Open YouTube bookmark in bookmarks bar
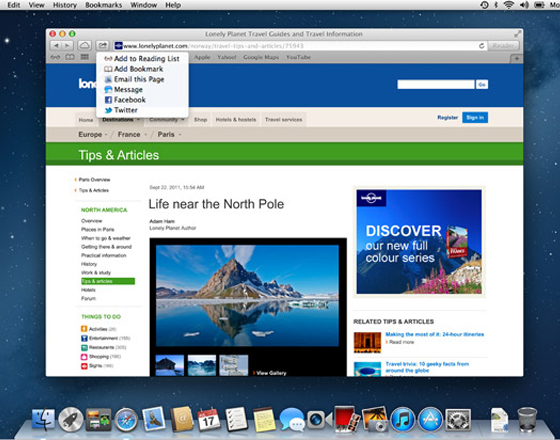560x440 pixels. (298, 57)
